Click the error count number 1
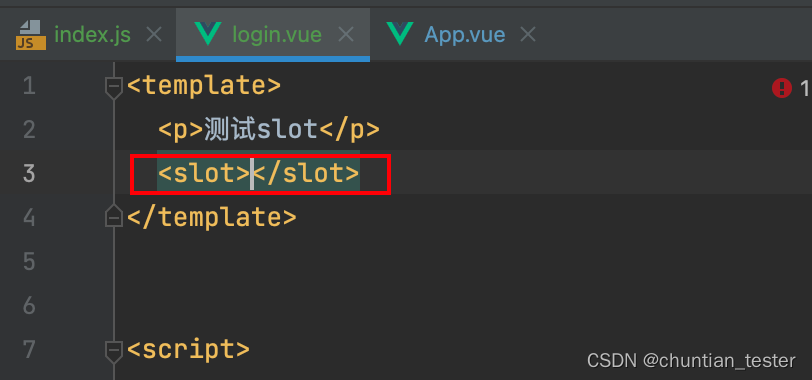 click(x=804, y=89)
